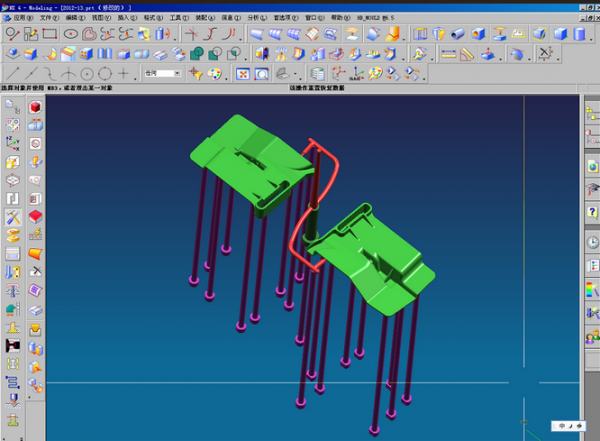Expand the curve toolbar options arrow
The image size is (600, 441).
tap(174, 39)
